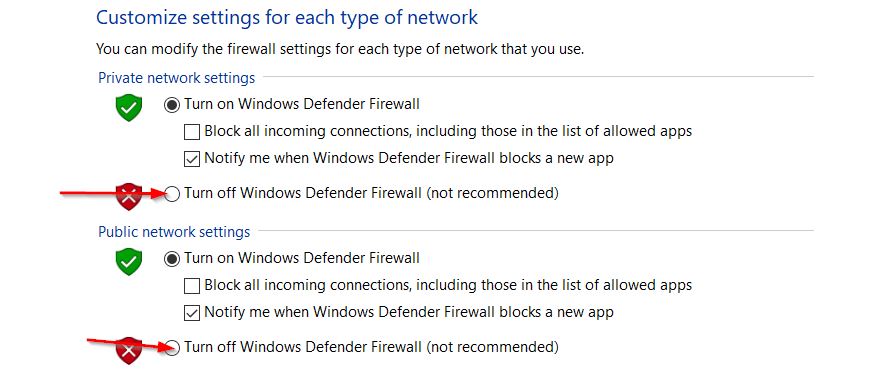Enable Block all incoming connections checkbox for Public network
Image resolution: width=879 pixels, height=391 pixels.
[x=192, y=286]
